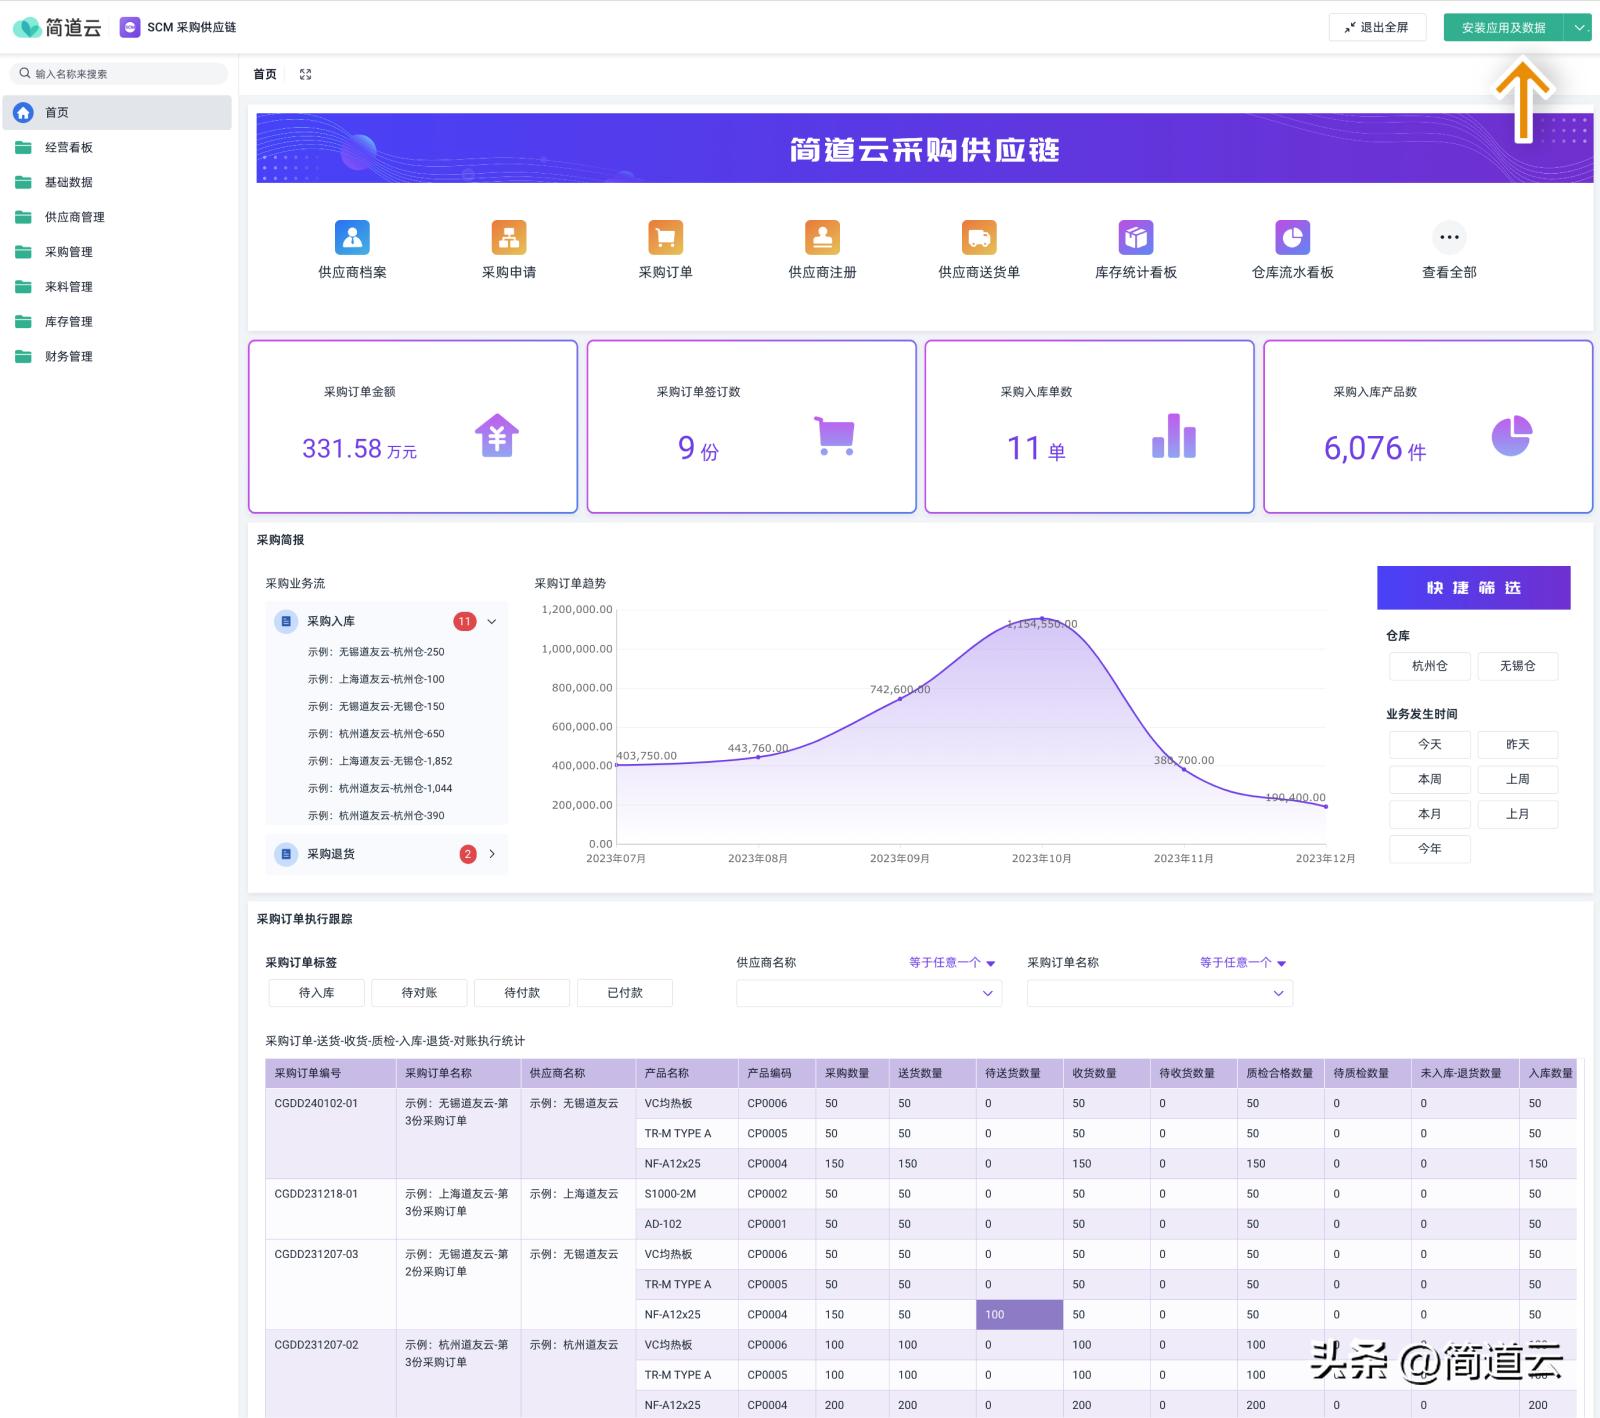1600x1418 pixels.
Task: Enable the 待入库 order tag filter
Action: point(316,993)
